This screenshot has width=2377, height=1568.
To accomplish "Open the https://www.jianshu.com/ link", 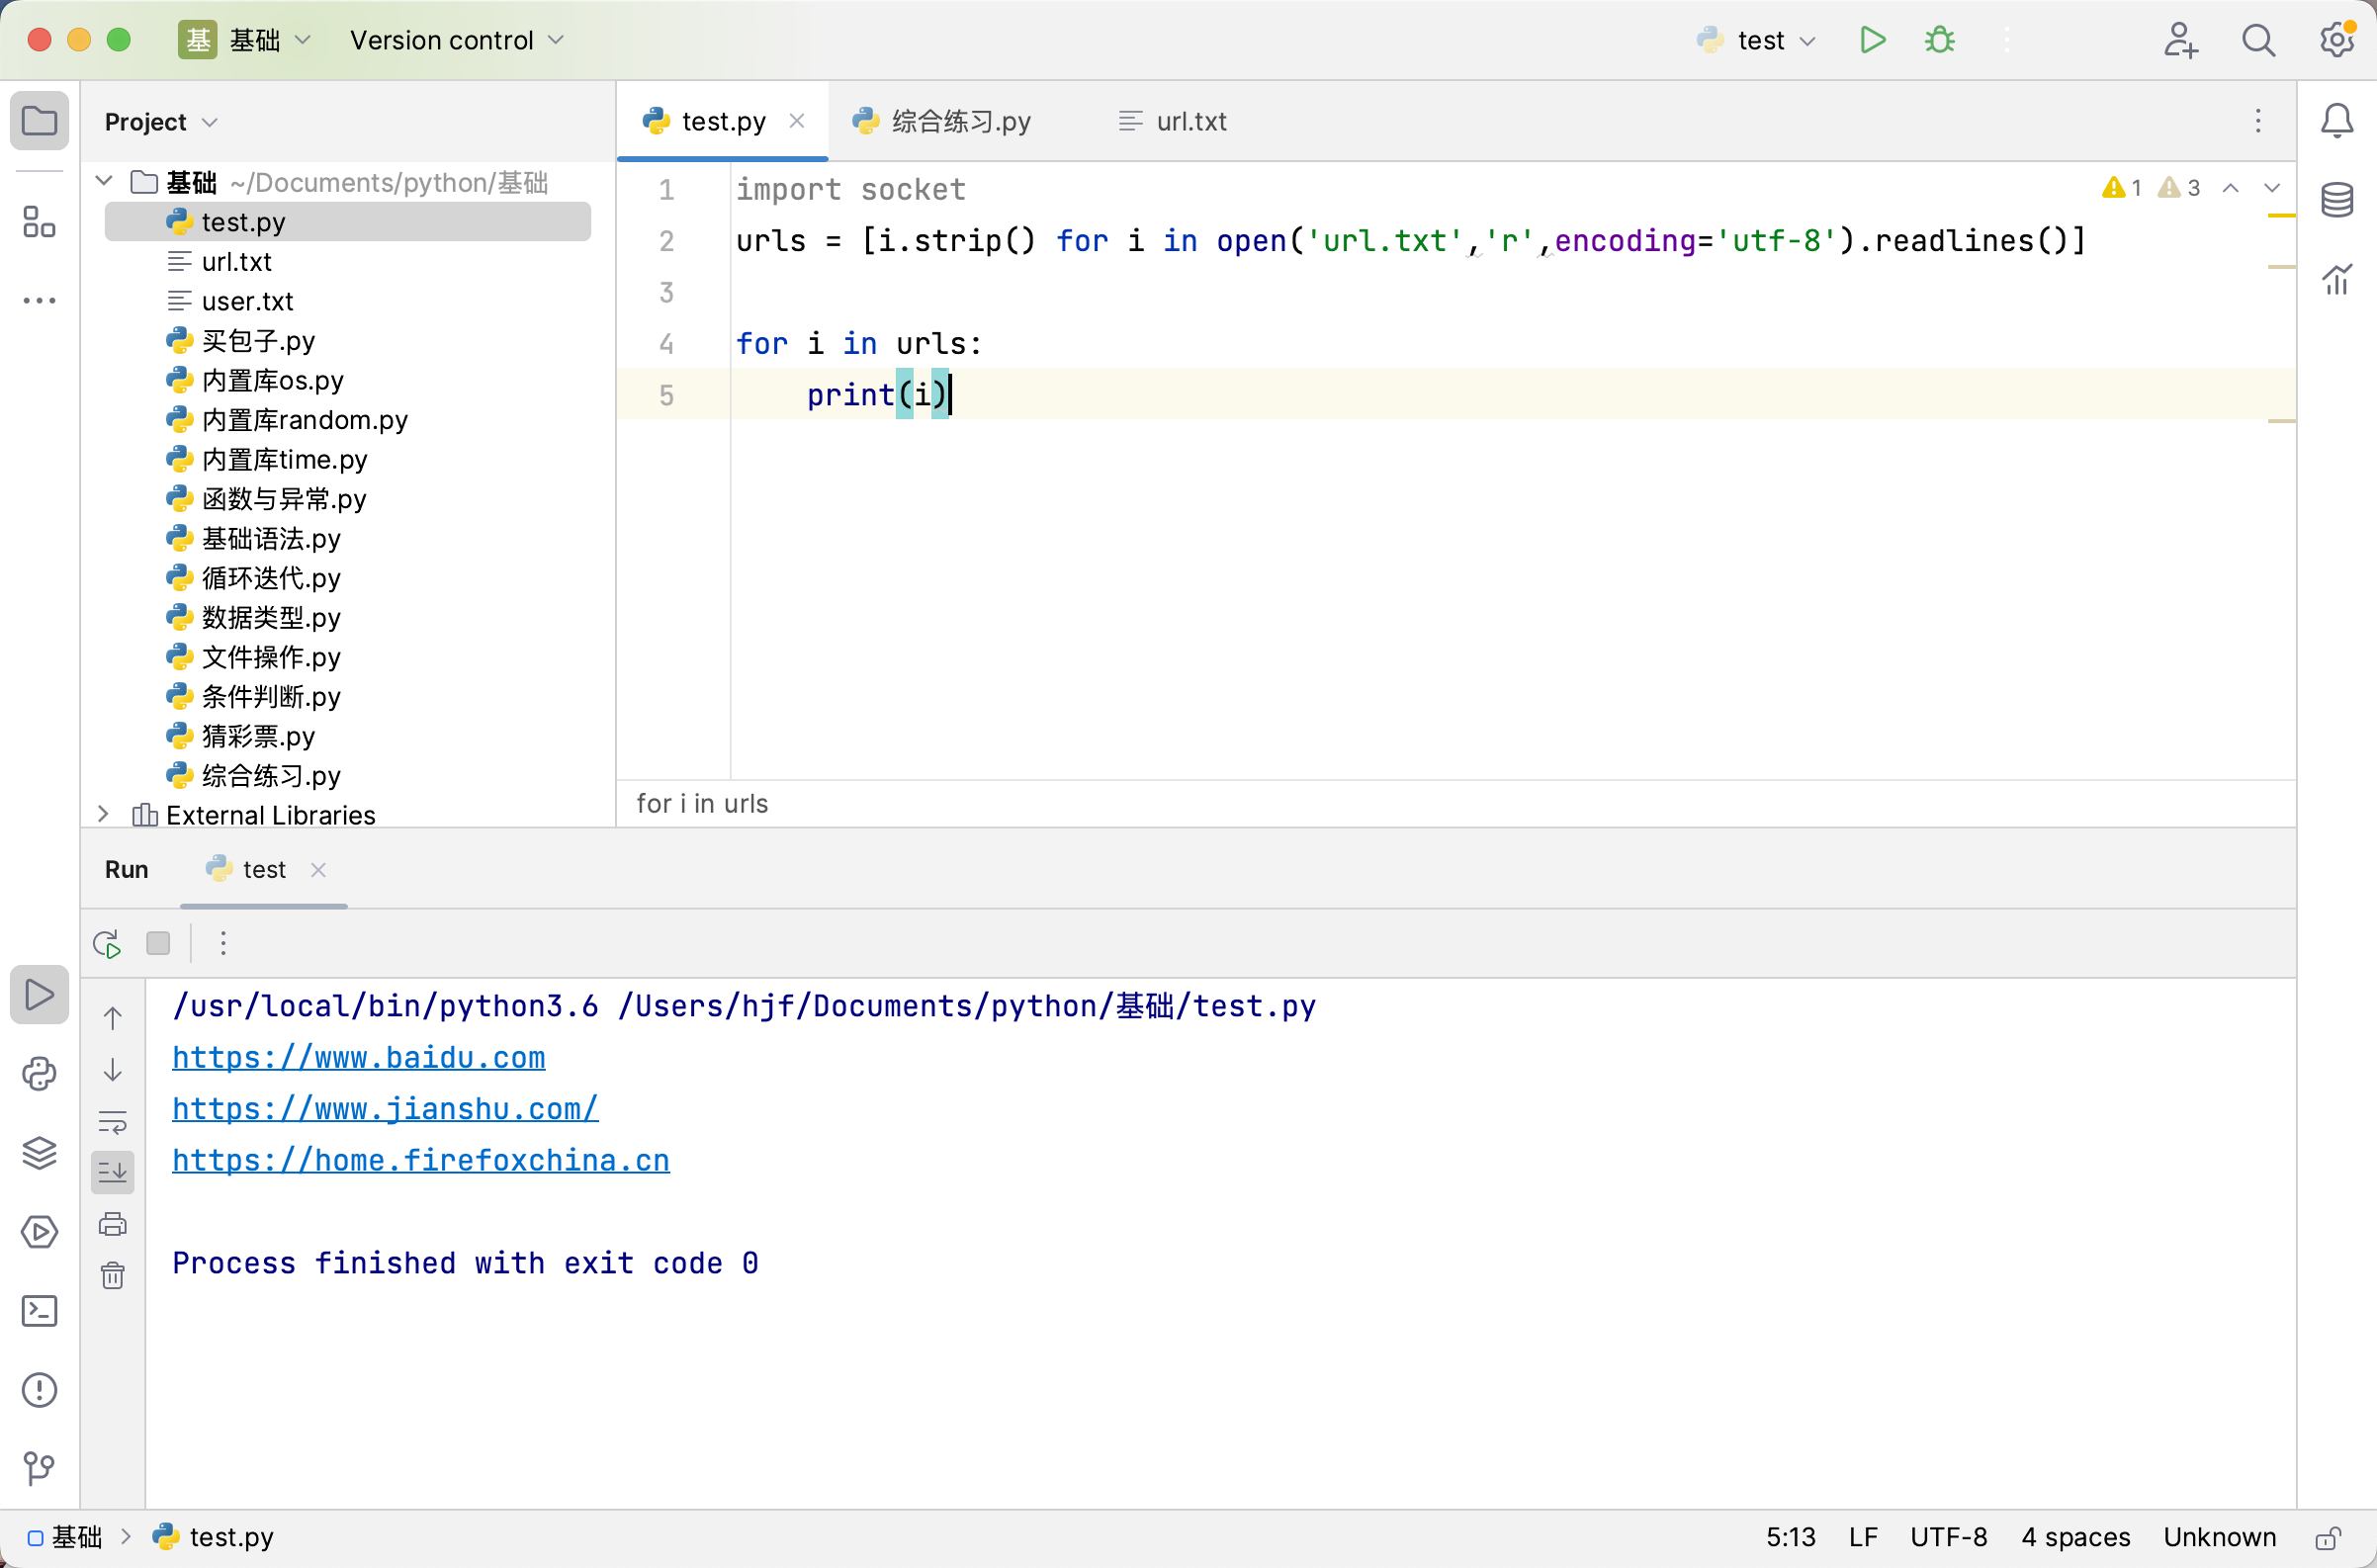I will [x=385, y=1108].
